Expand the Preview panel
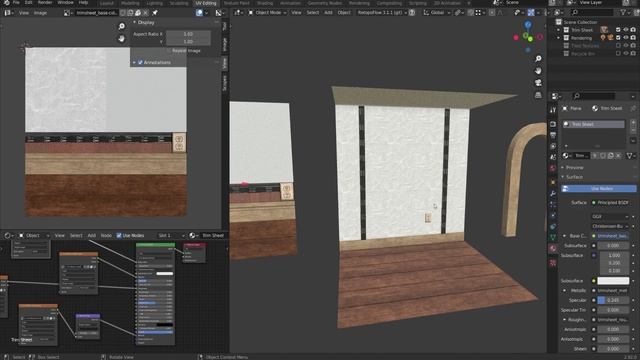640x360 pixels. (x=574, y=168)
